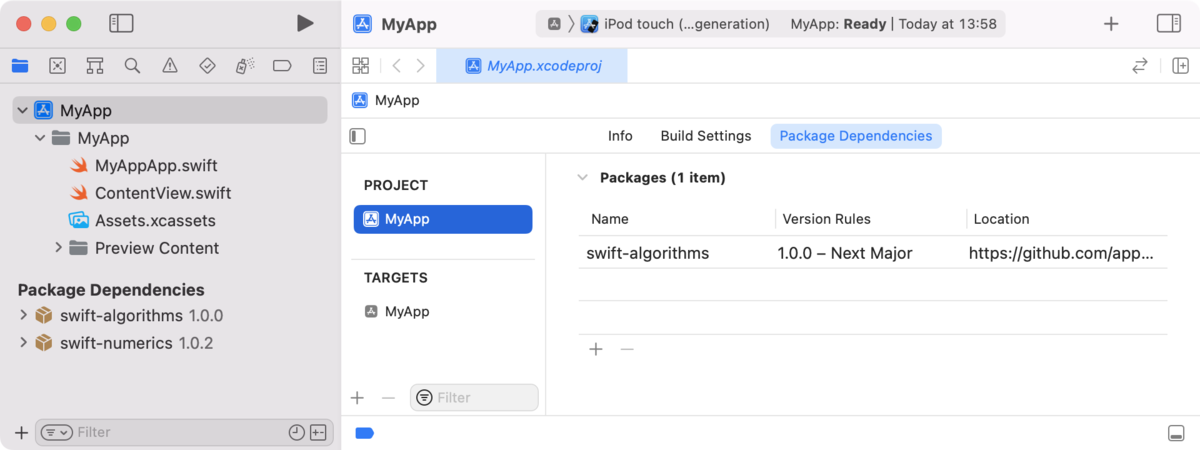Sort by the Location column header

pyautogui.click(x=1001, y=219)
